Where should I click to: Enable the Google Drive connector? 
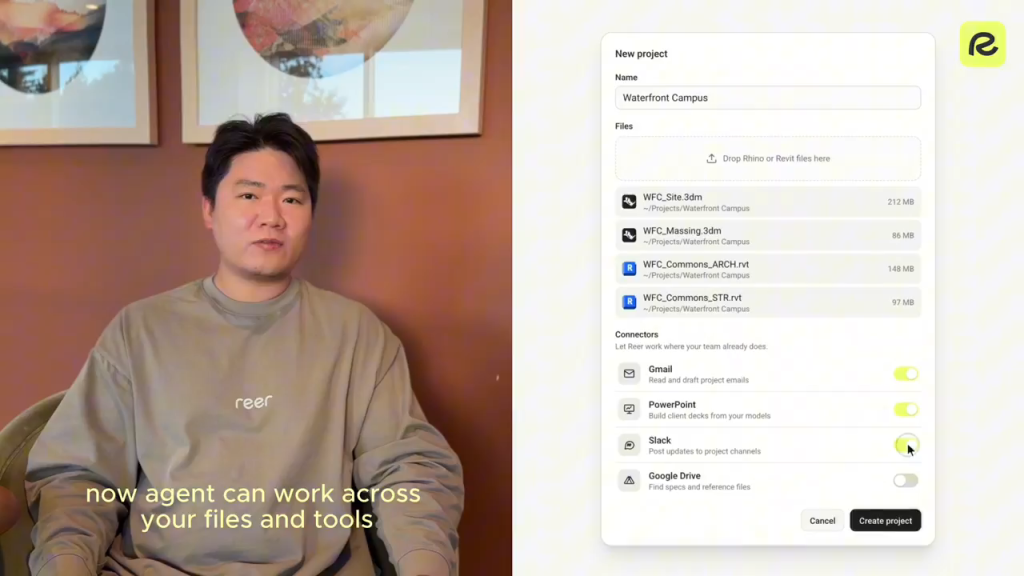(x=906, y=481)
